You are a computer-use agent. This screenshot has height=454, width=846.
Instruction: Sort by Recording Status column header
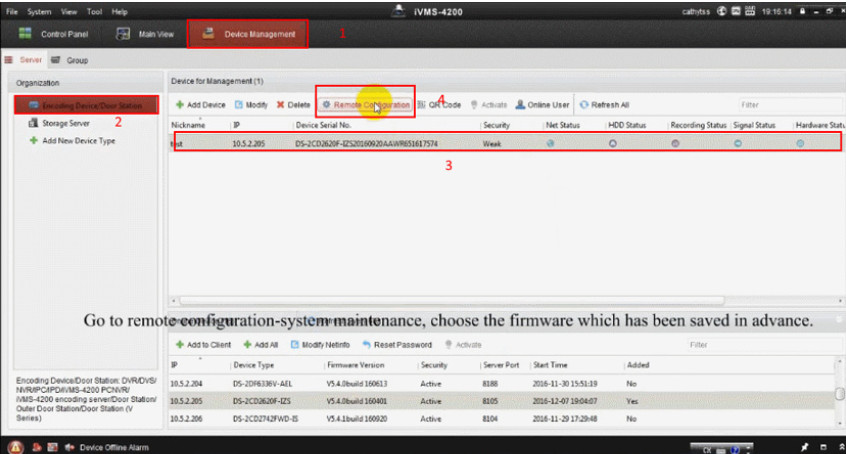click(699, 125)
